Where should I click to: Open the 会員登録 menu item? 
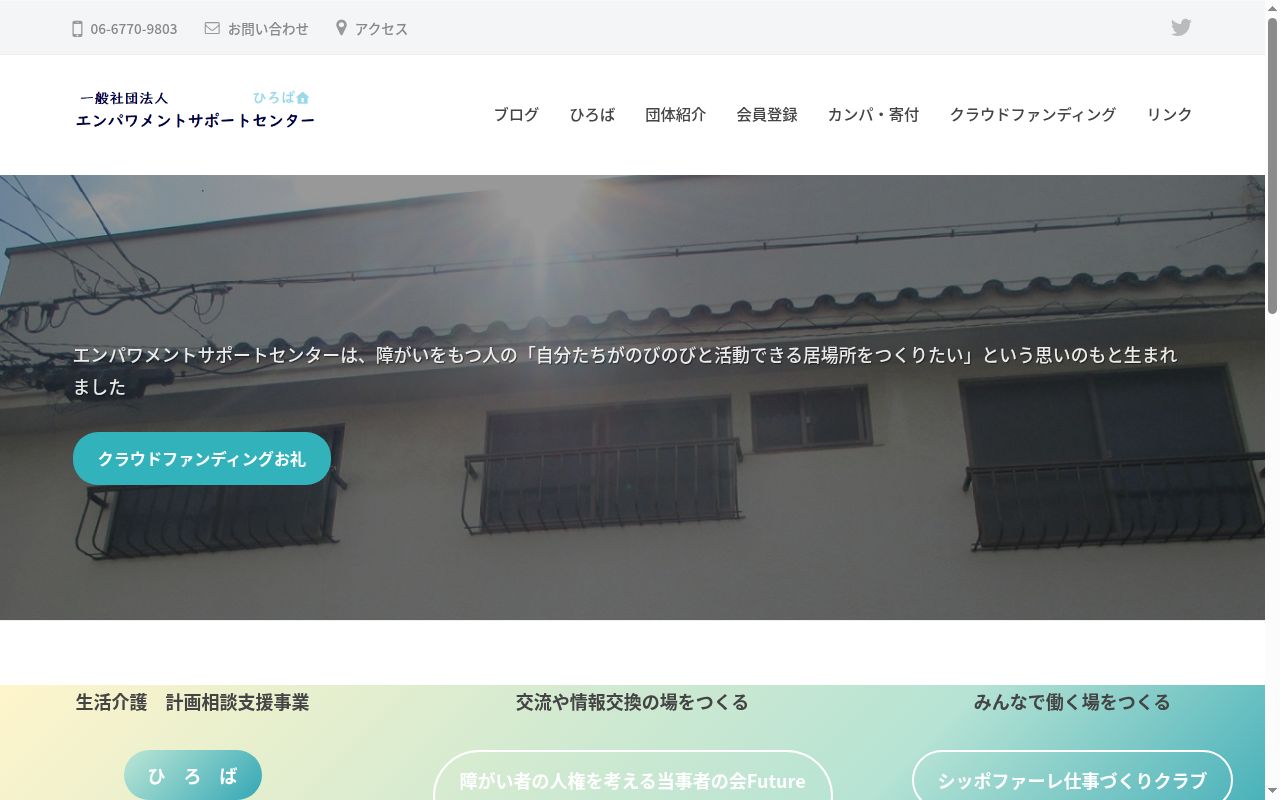(767, 115)
